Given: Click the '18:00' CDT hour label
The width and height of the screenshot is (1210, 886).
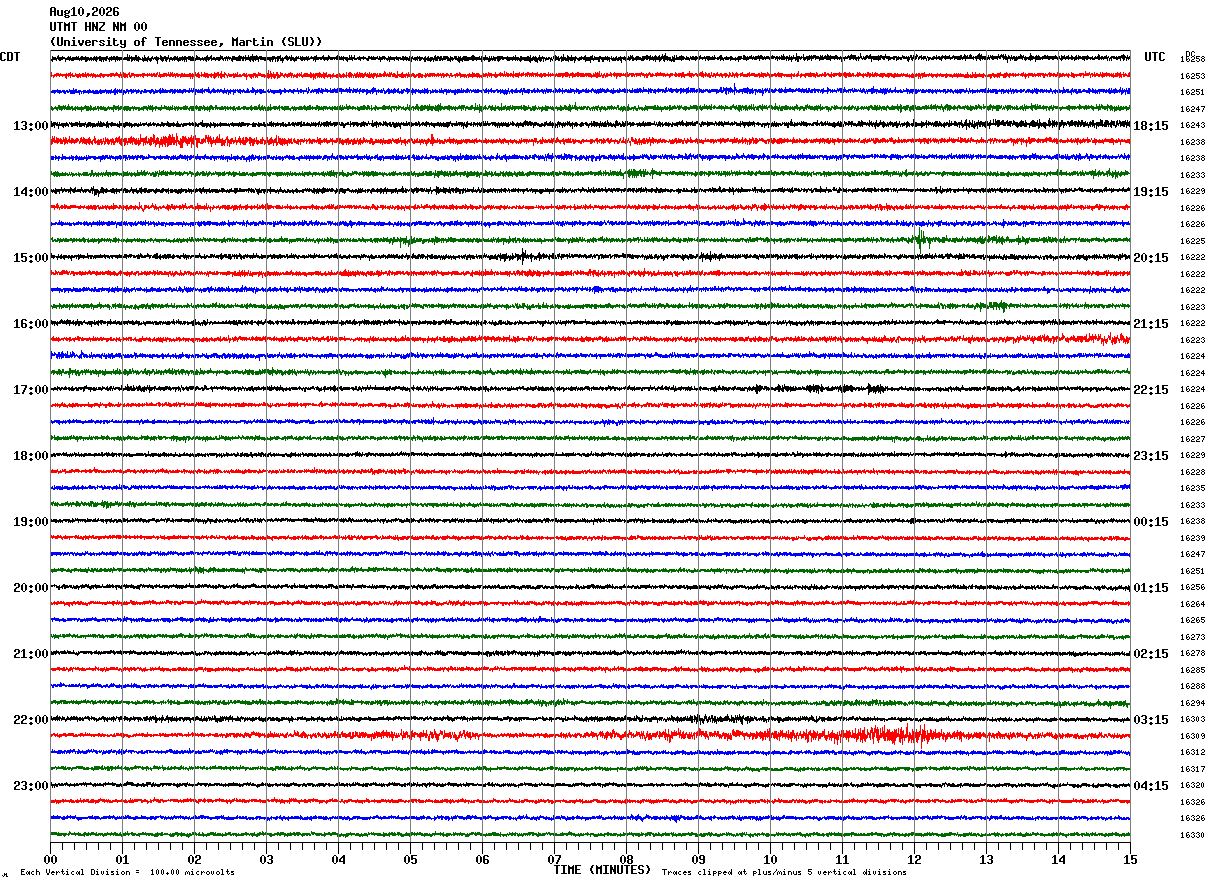Looking at the screenshot, I should [x=31, y=456].
